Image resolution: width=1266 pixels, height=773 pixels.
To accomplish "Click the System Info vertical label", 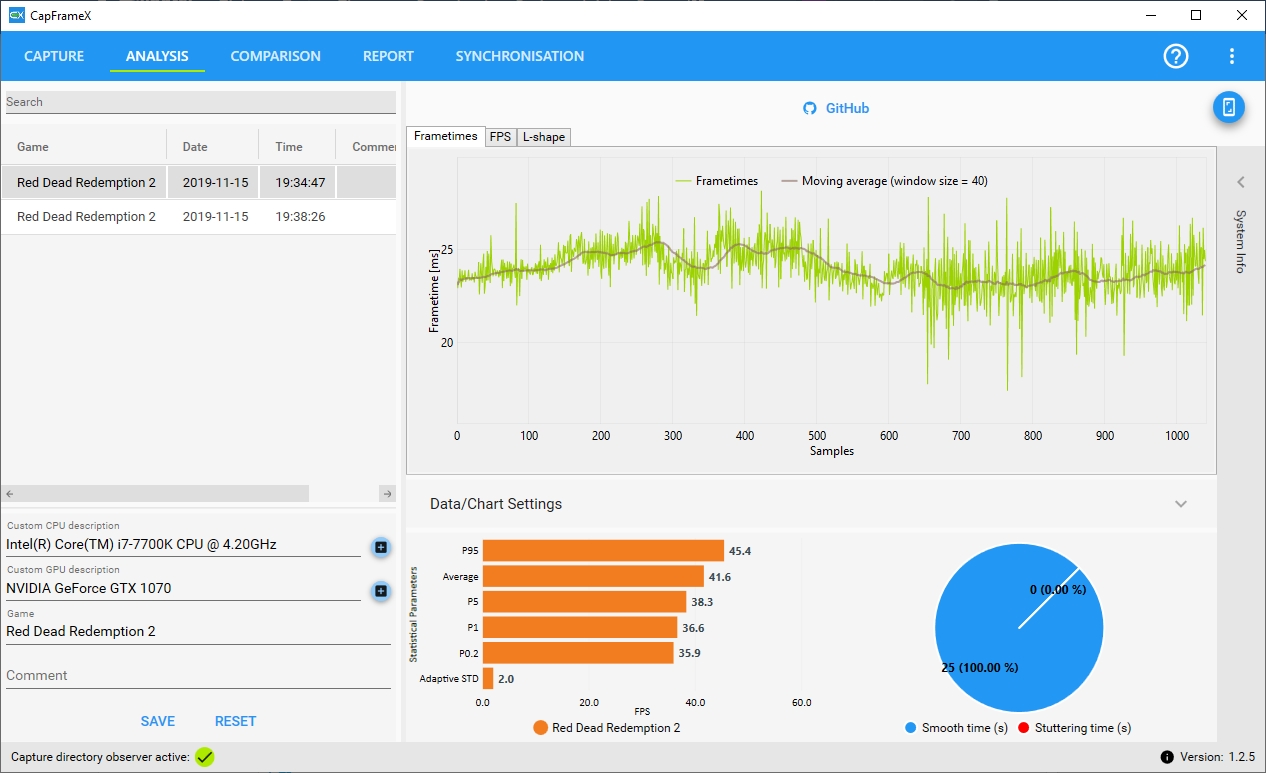I will coord(1240,241).
